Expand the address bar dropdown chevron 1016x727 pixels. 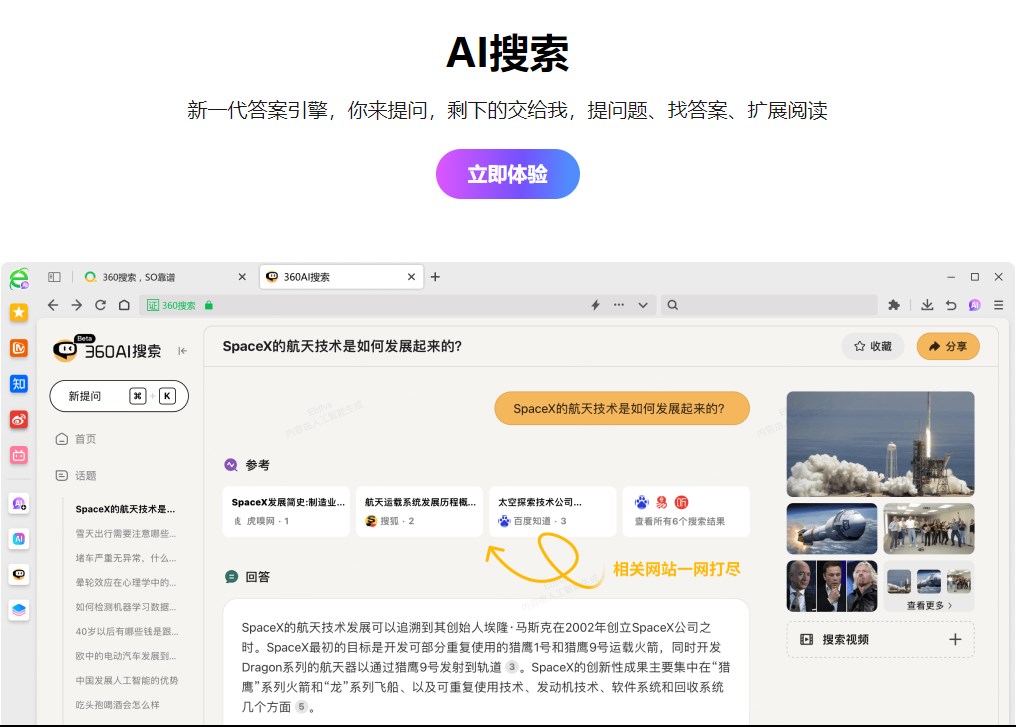643,305
